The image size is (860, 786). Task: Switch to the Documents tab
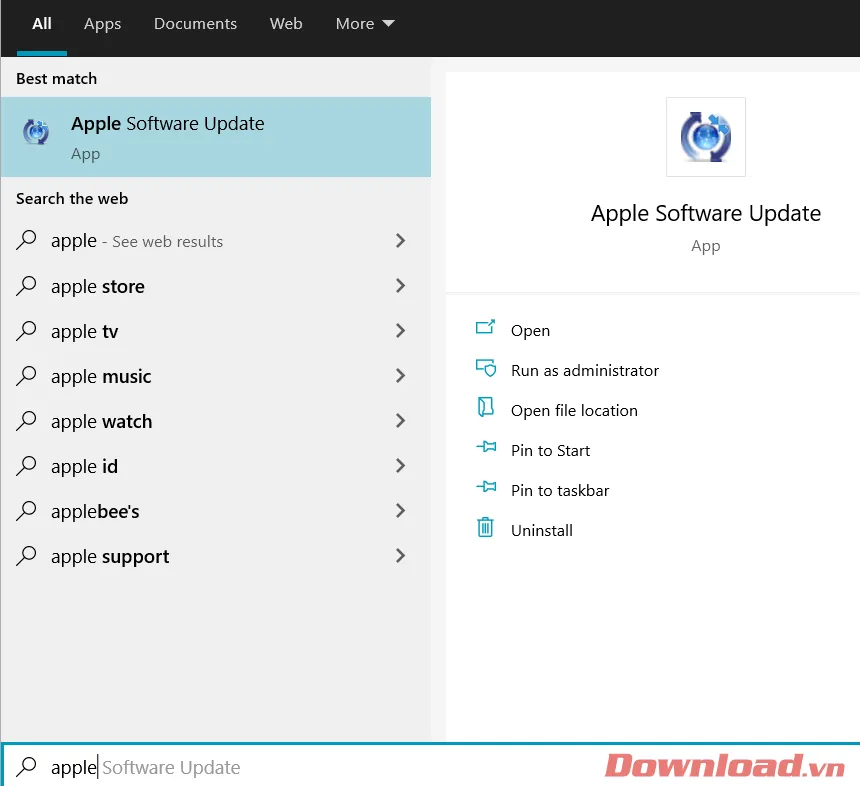click(x=196, y=24)
